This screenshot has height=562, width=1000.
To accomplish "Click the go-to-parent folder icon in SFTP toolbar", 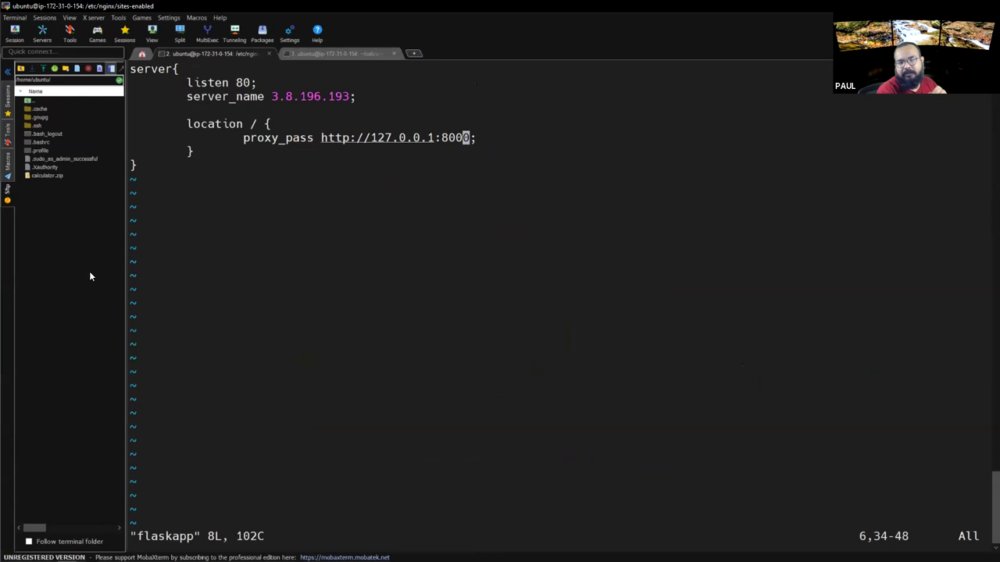I will [x=21, y=68].
